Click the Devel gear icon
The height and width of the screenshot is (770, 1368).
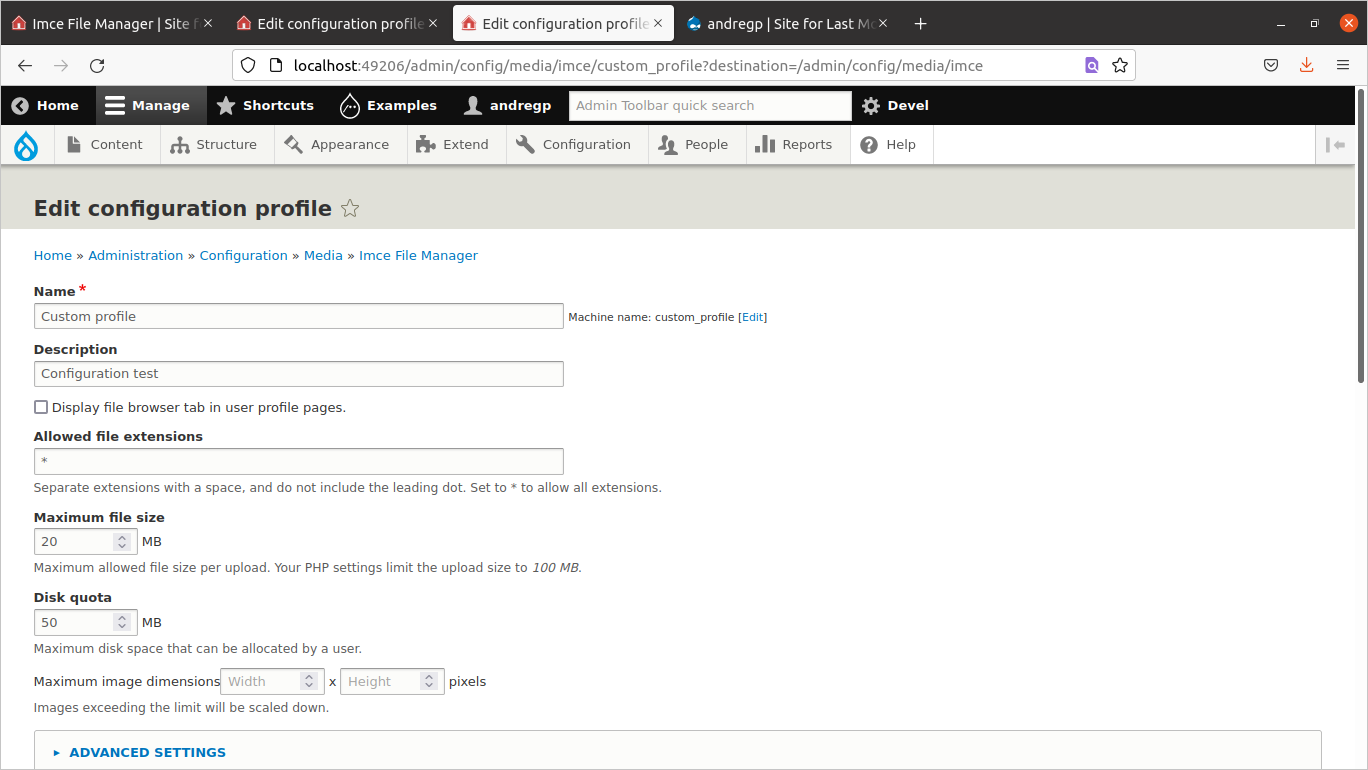(x=868, y=105)
